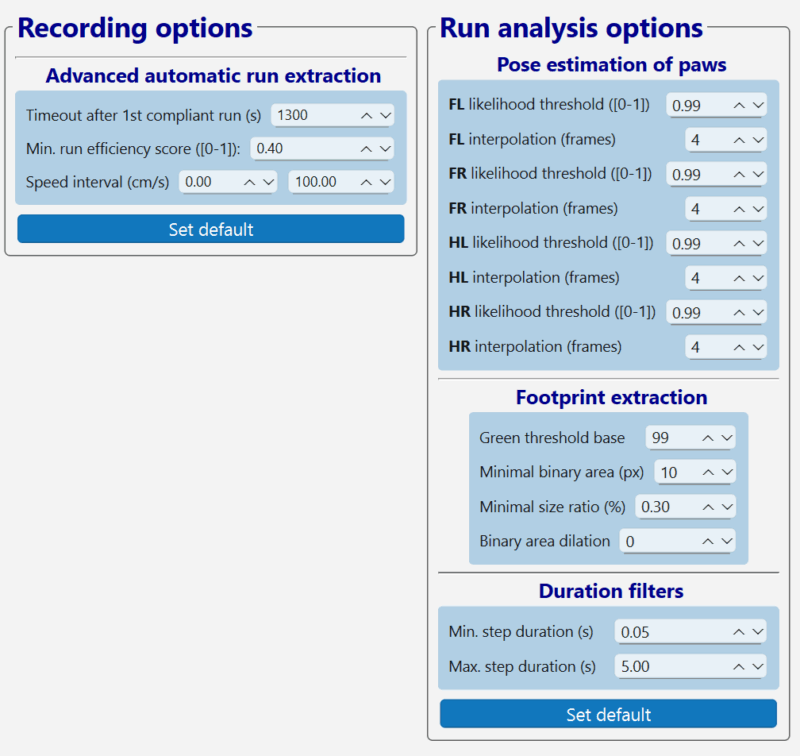Decrease the HR likelihood threshold
The height and width of the screenshot is (756, 800).
pyautogui.click(x=757, y=313)
